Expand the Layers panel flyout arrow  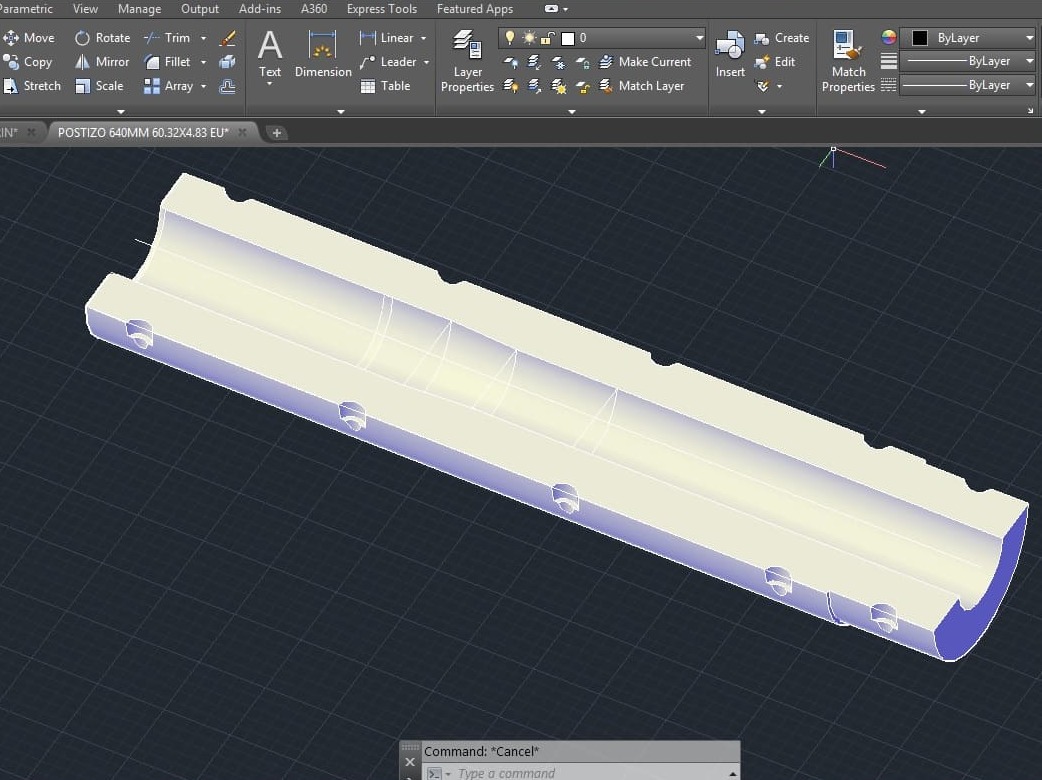(572, 112)
